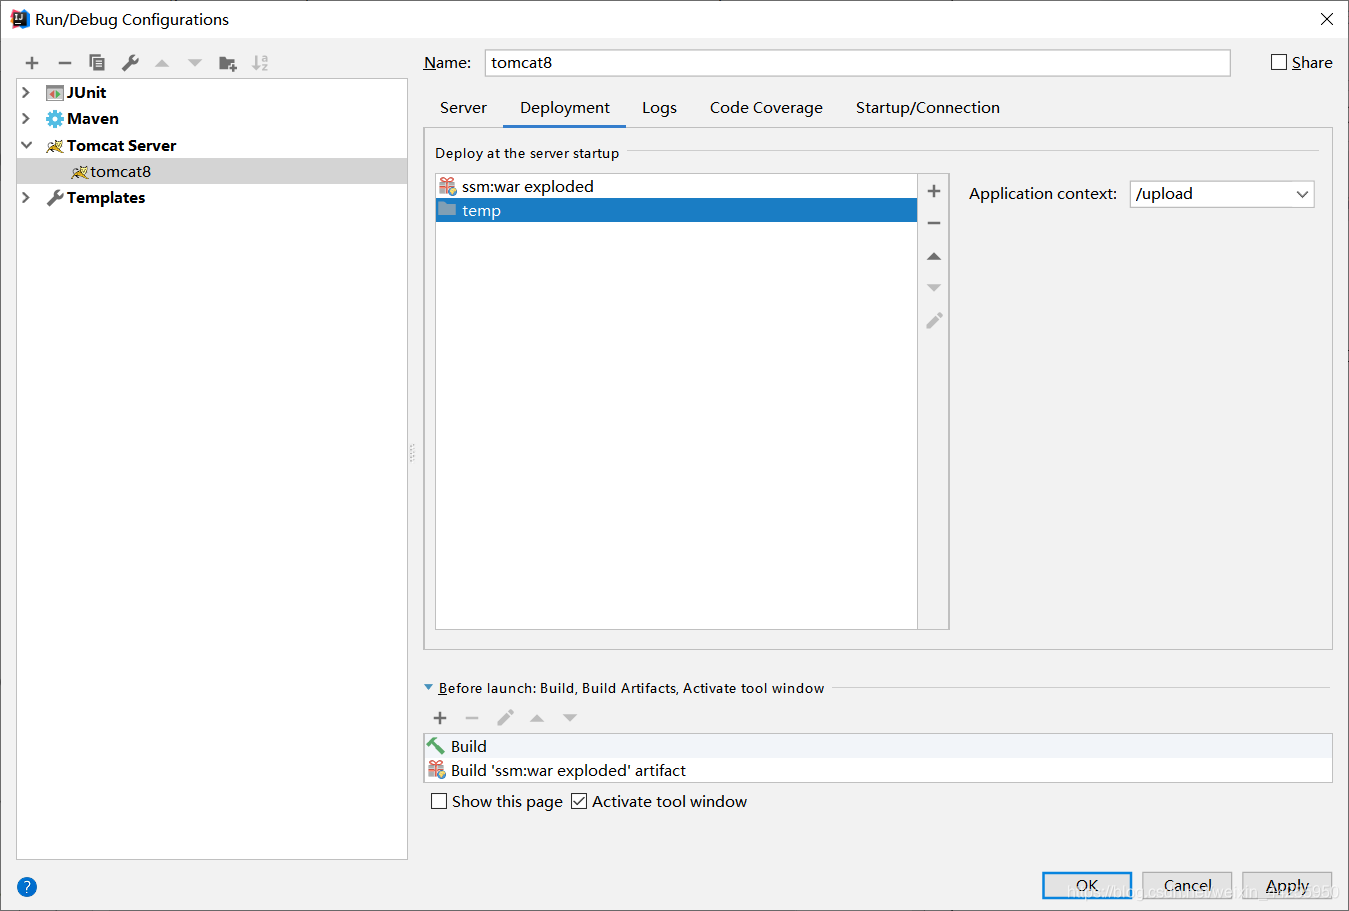Viewport: 1349px width, 911px height.
Task: Click the JUnit icon in tree
Action: 55,93
